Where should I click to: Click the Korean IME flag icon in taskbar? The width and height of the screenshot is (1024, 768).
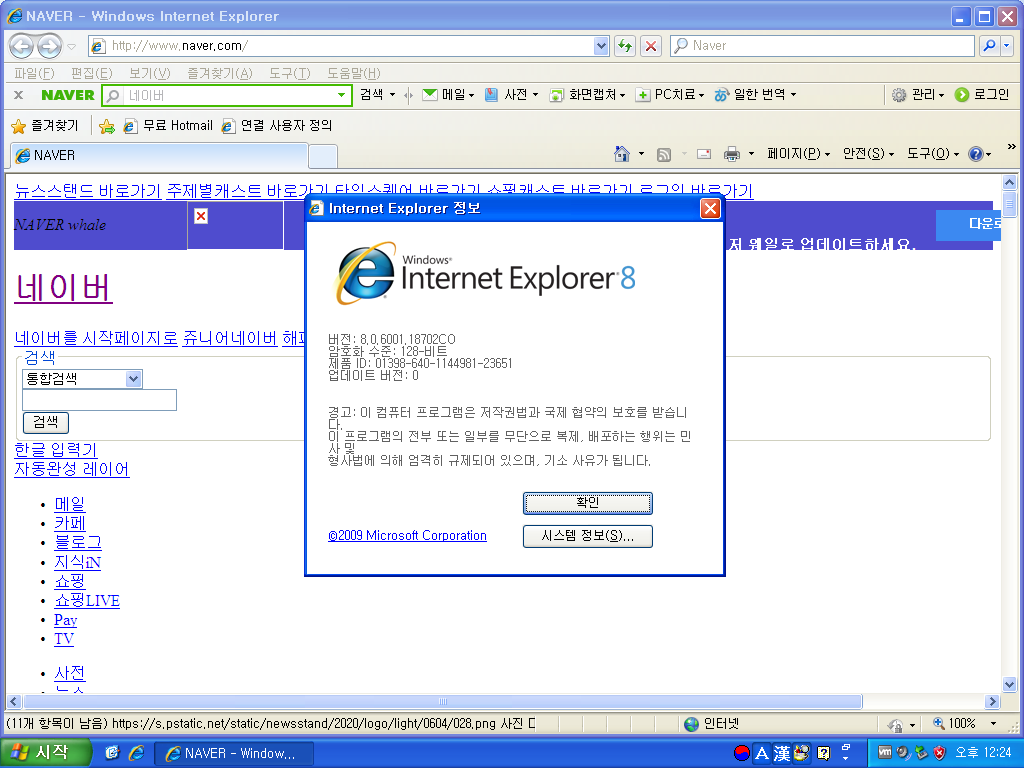[x=742, y=753]
